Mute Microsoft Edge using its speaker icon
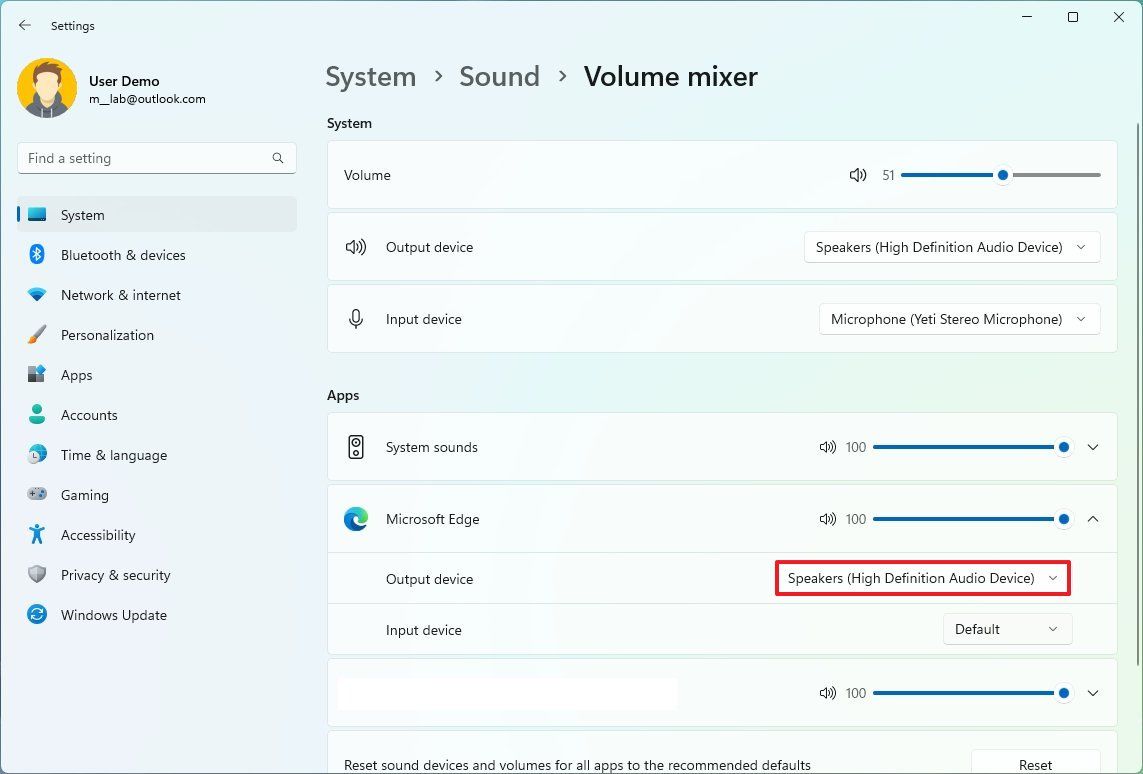This screenshot has width=1143, height=774. coord(827,519)
